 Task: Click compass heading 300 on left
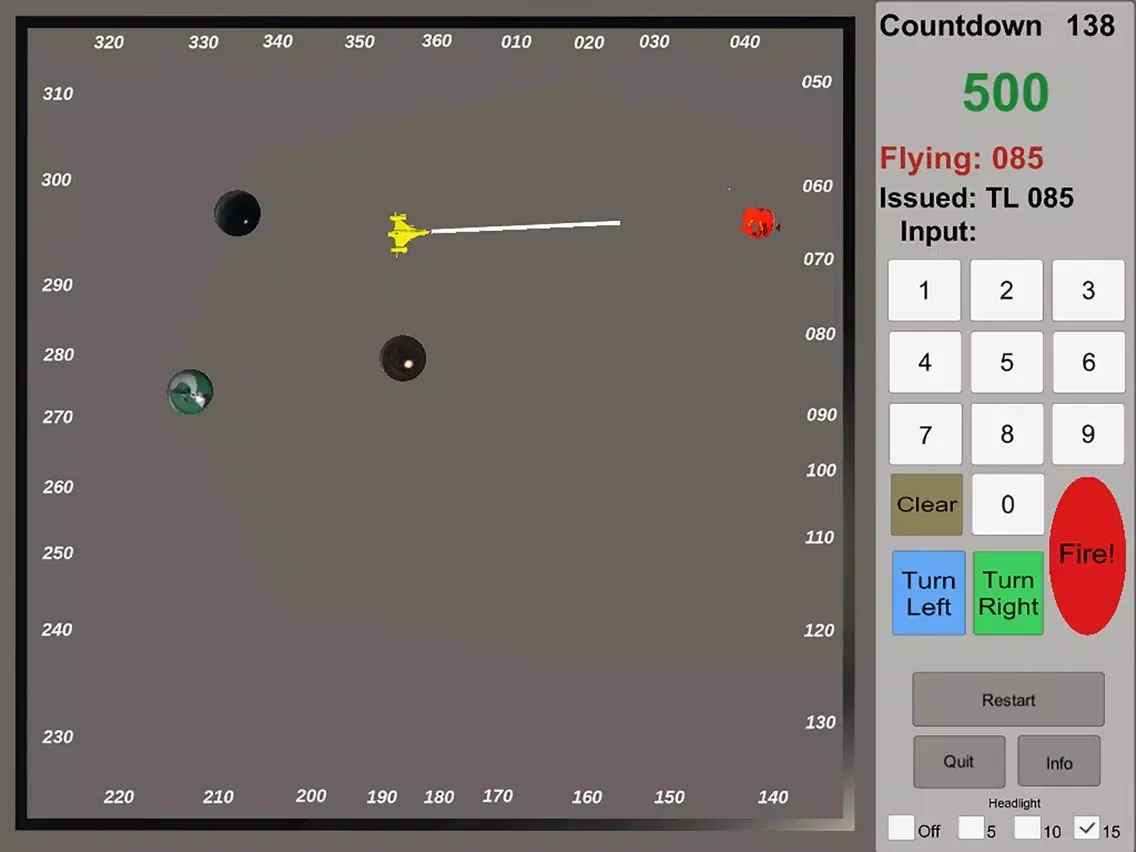click(x=57, y=179)
